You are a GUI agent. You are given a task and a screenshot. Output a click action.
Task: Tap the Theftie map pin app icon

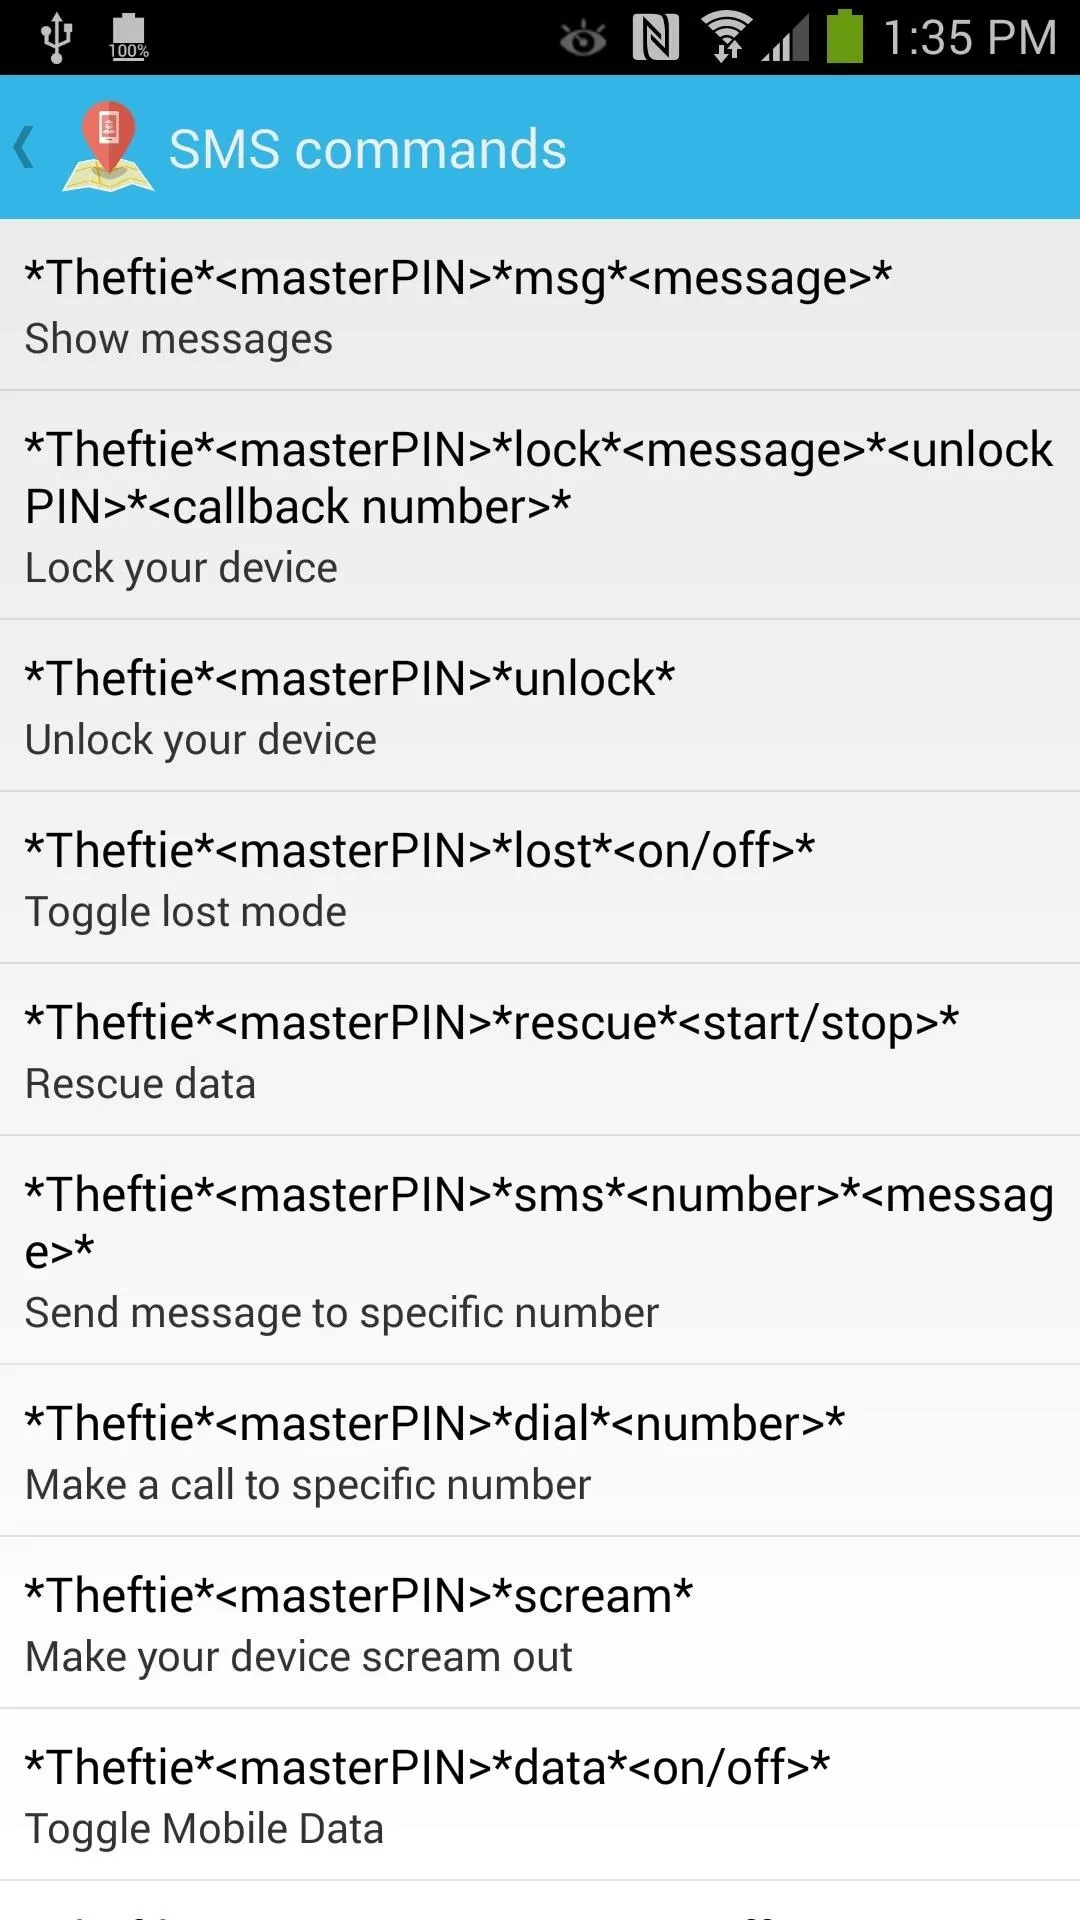tap(108, 146)
